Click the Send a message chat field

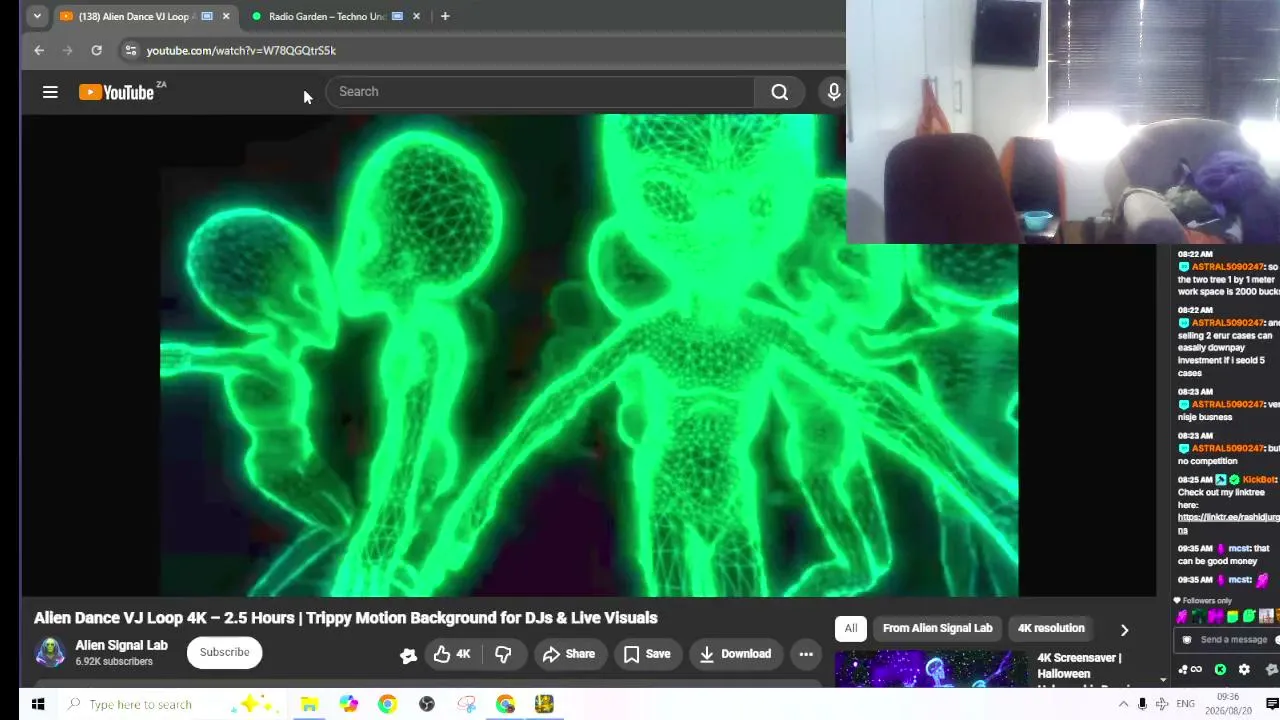pos(1233,640)
